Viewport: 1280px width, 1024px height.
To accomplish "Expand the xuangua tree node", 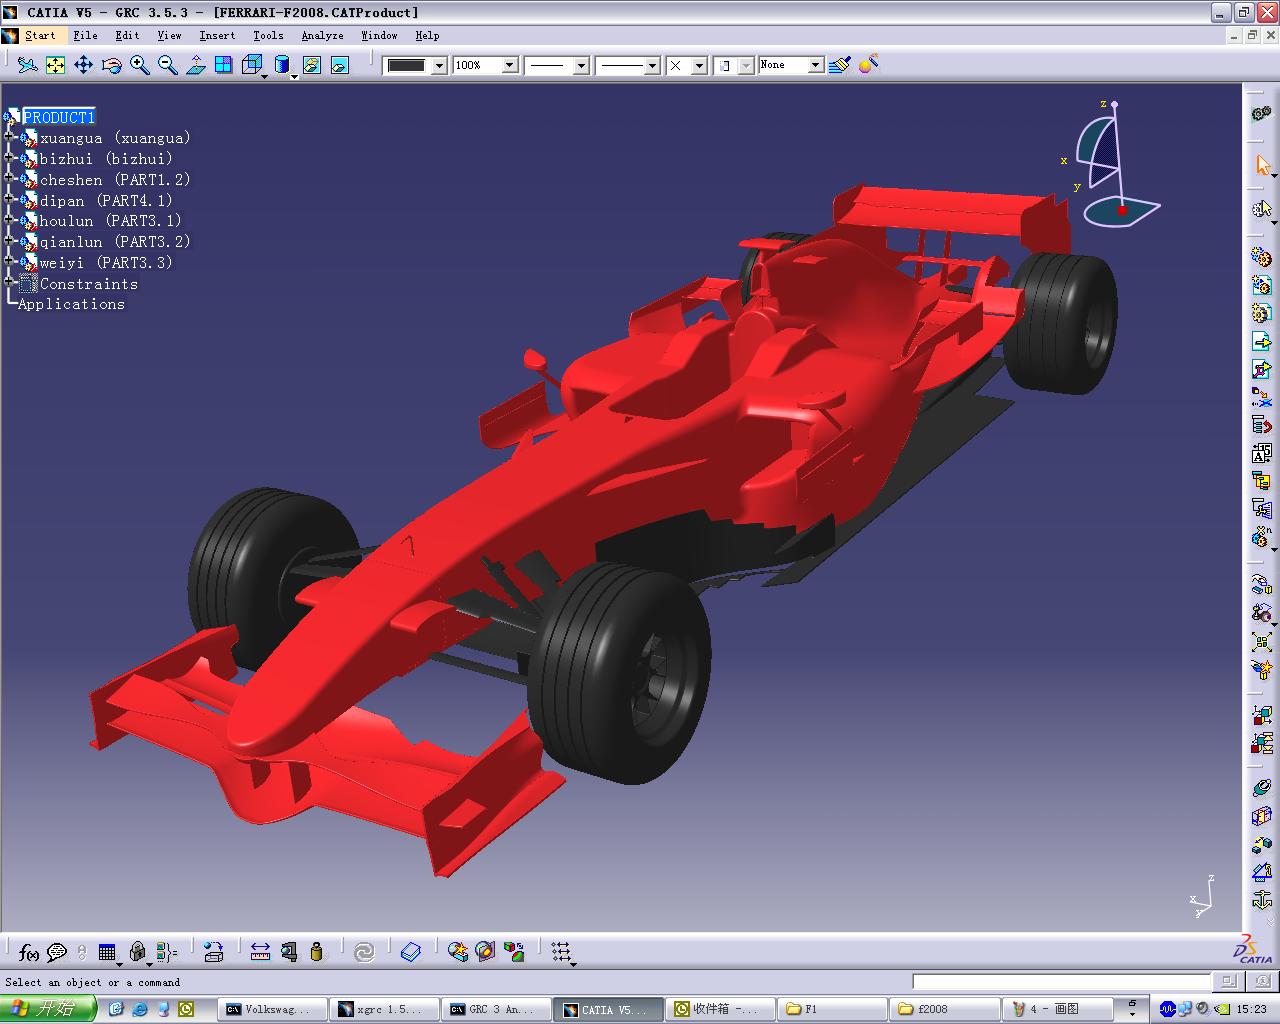I will [10, 137].
